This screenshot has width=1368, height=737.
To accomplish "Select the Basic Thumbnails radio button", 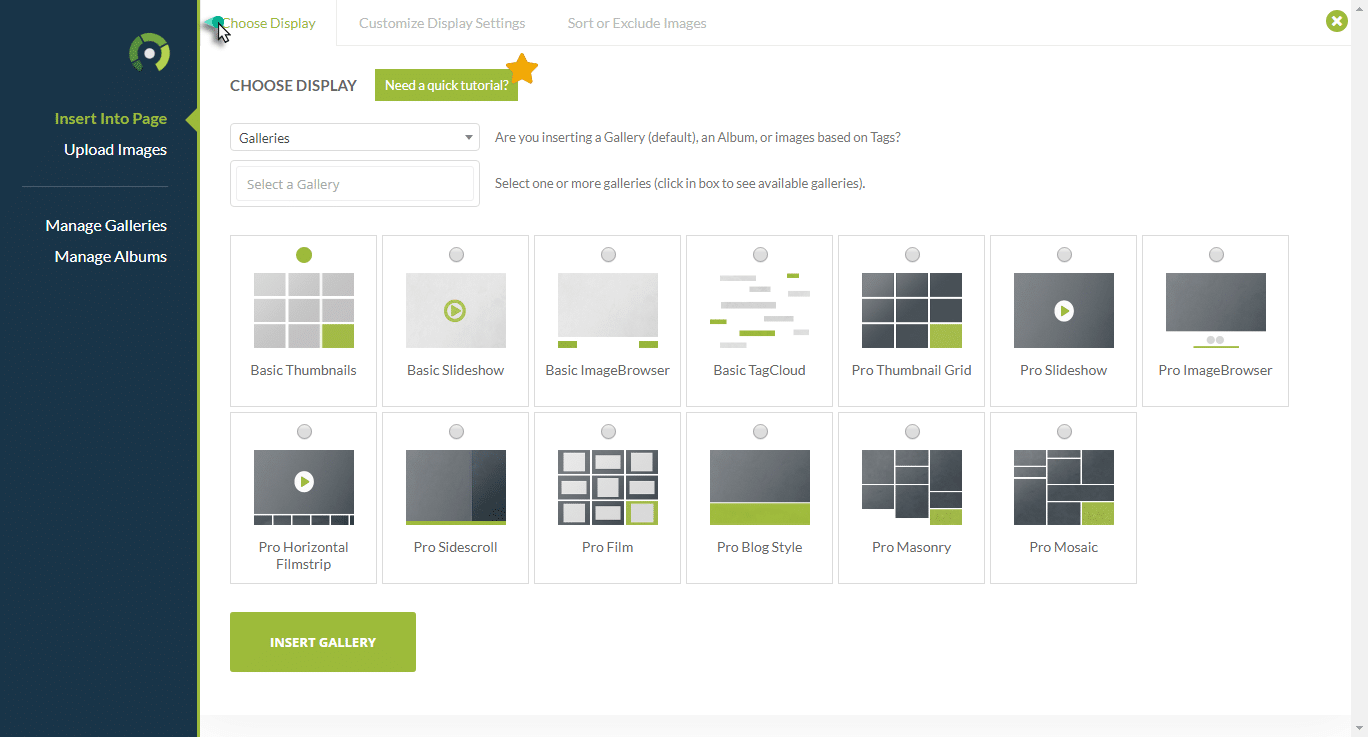I will (304, 255).
